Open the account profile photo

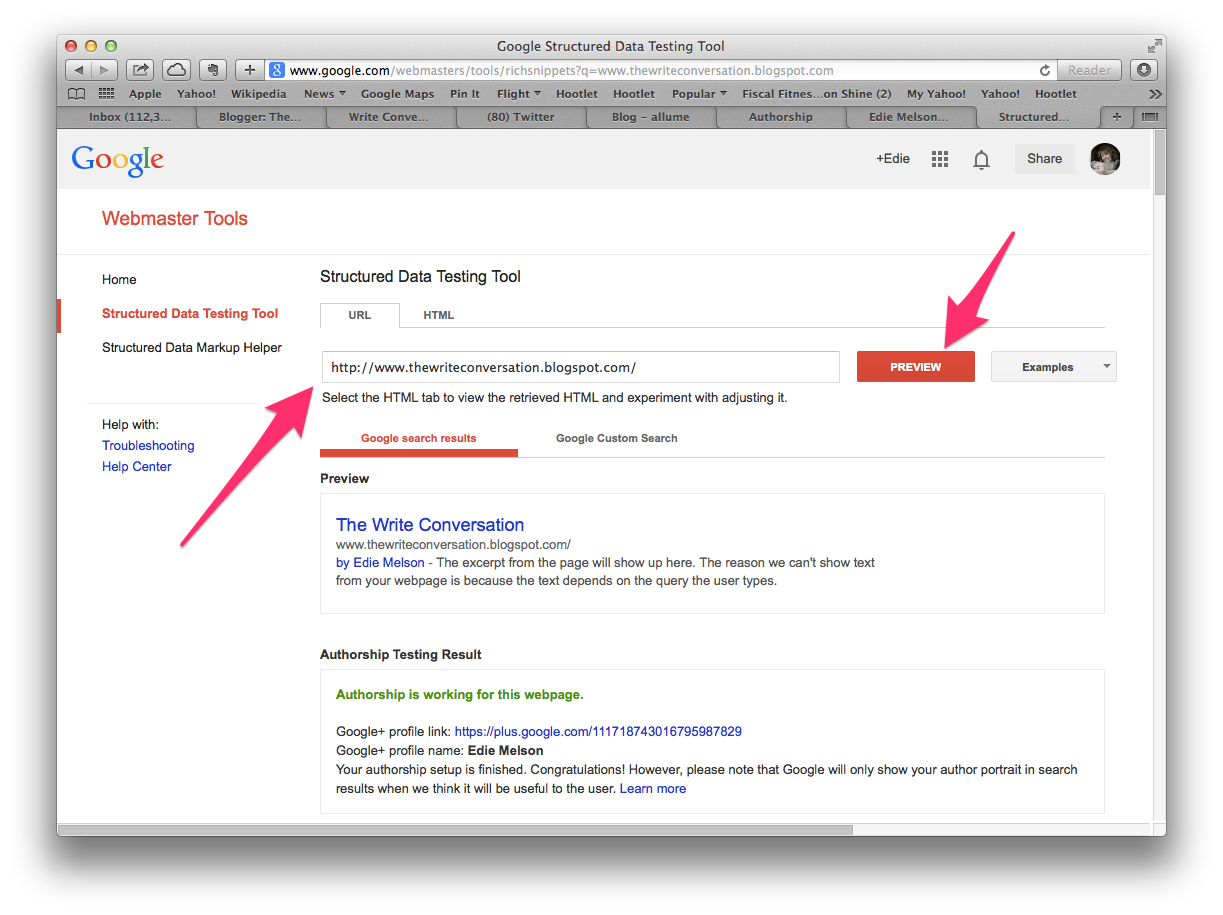[x=1105, y=158]
